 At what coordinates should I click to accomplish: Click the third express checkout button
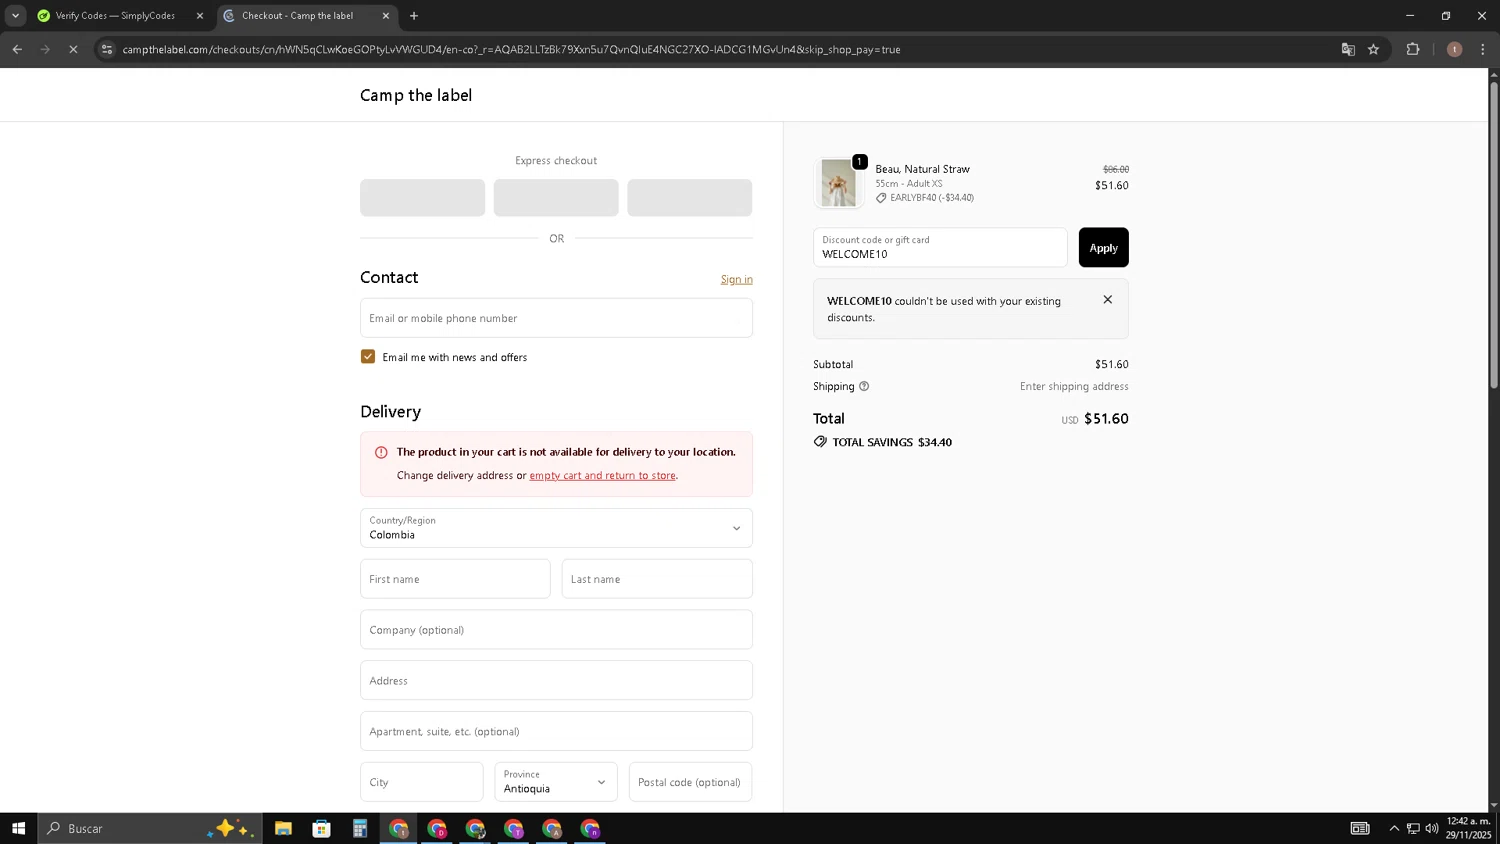pos(690,198)
